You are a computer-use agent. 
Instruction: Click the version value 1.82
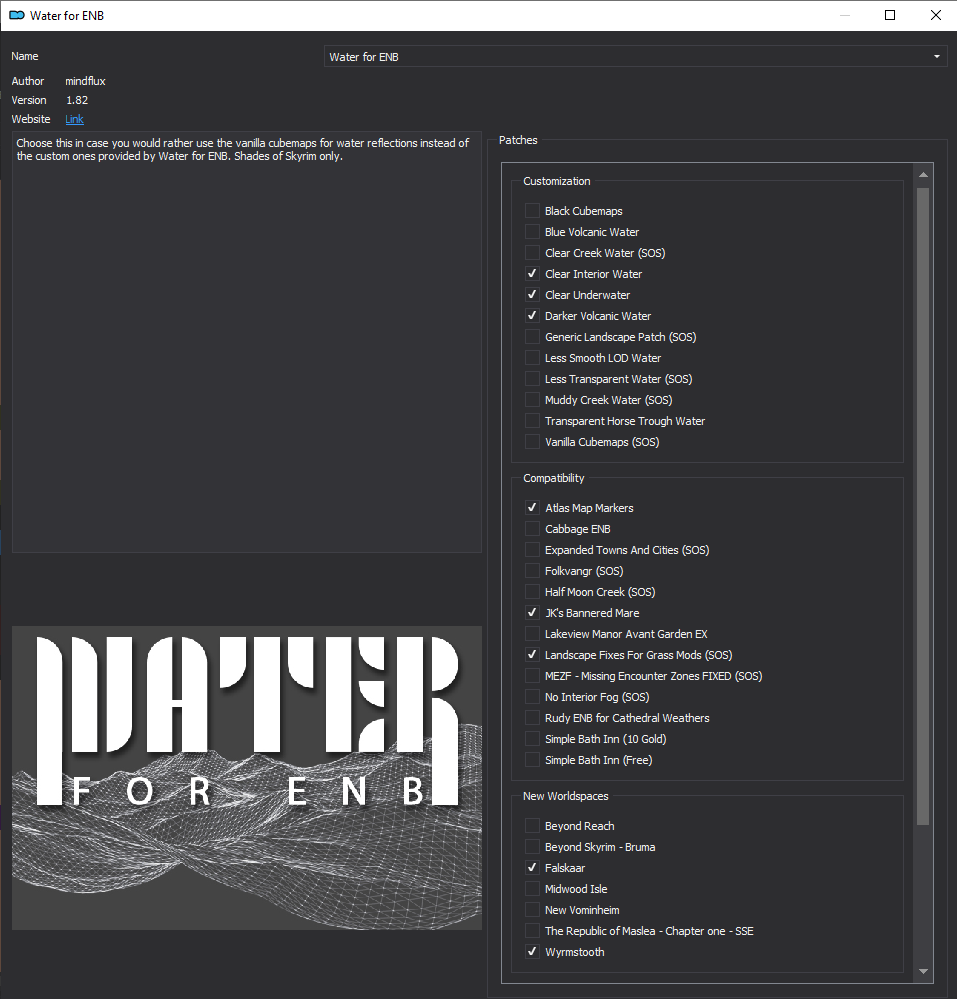77,100
